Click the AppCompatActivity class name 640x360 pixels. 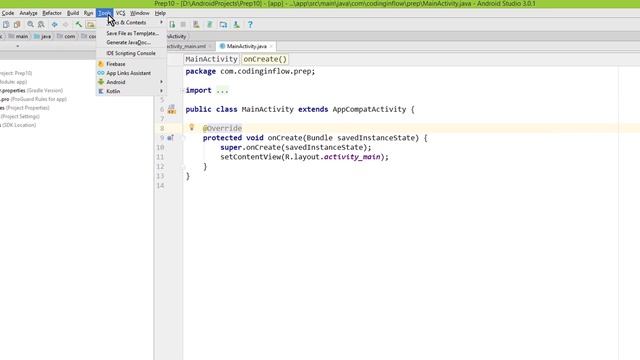[x=369, y=109]
